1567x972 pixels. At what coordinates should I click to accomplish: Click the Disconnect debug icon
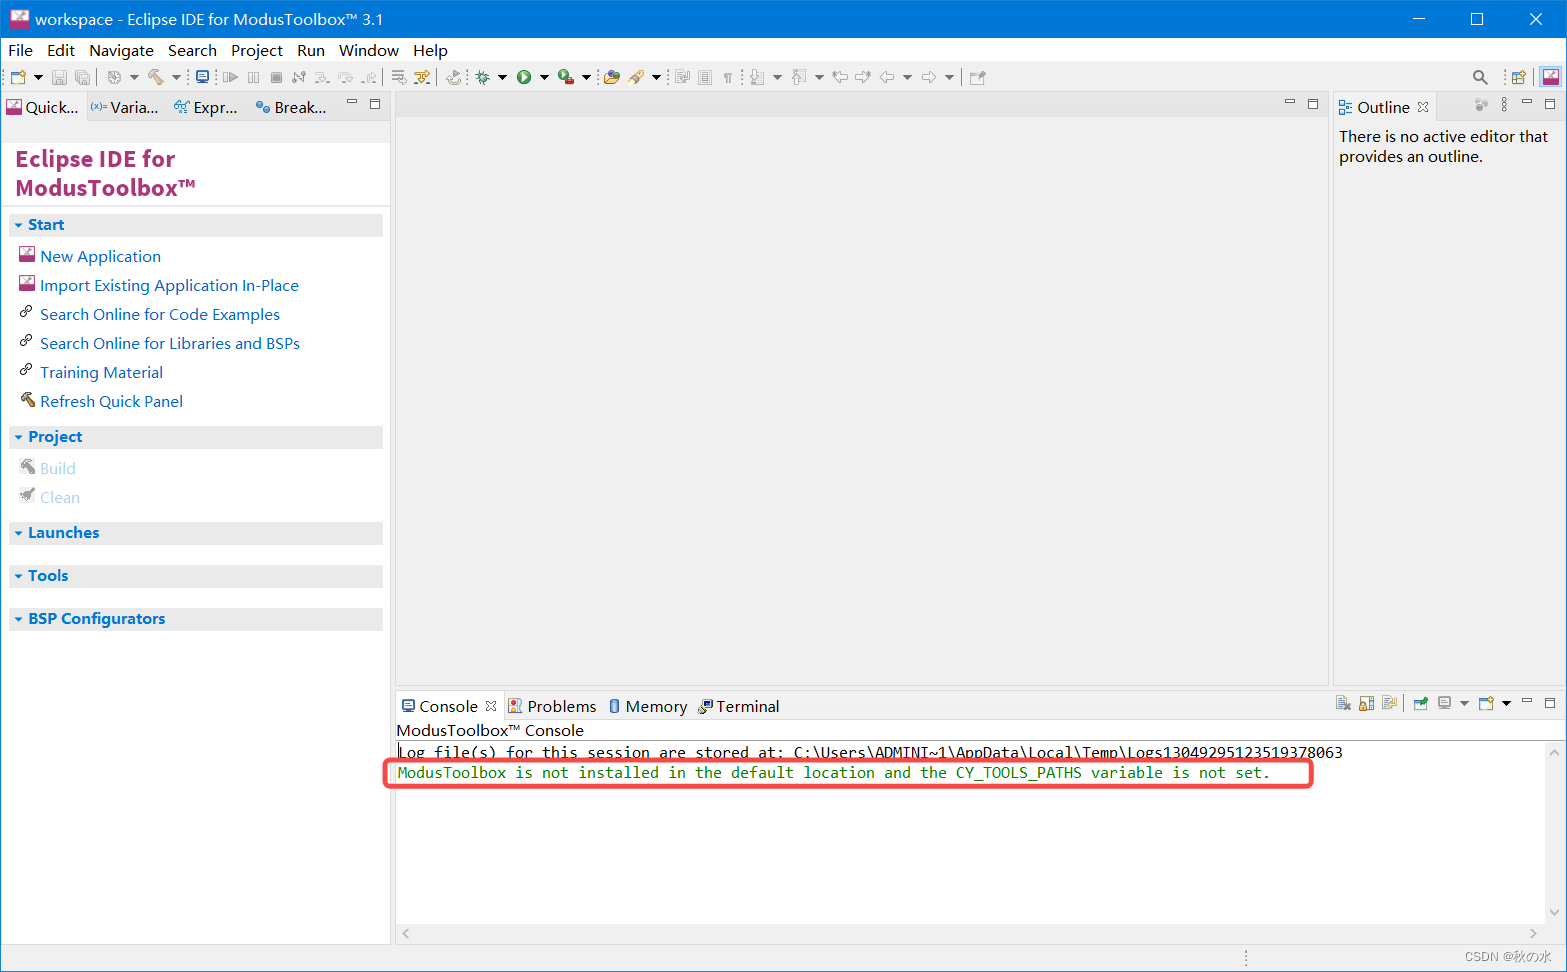coord(299,77)
